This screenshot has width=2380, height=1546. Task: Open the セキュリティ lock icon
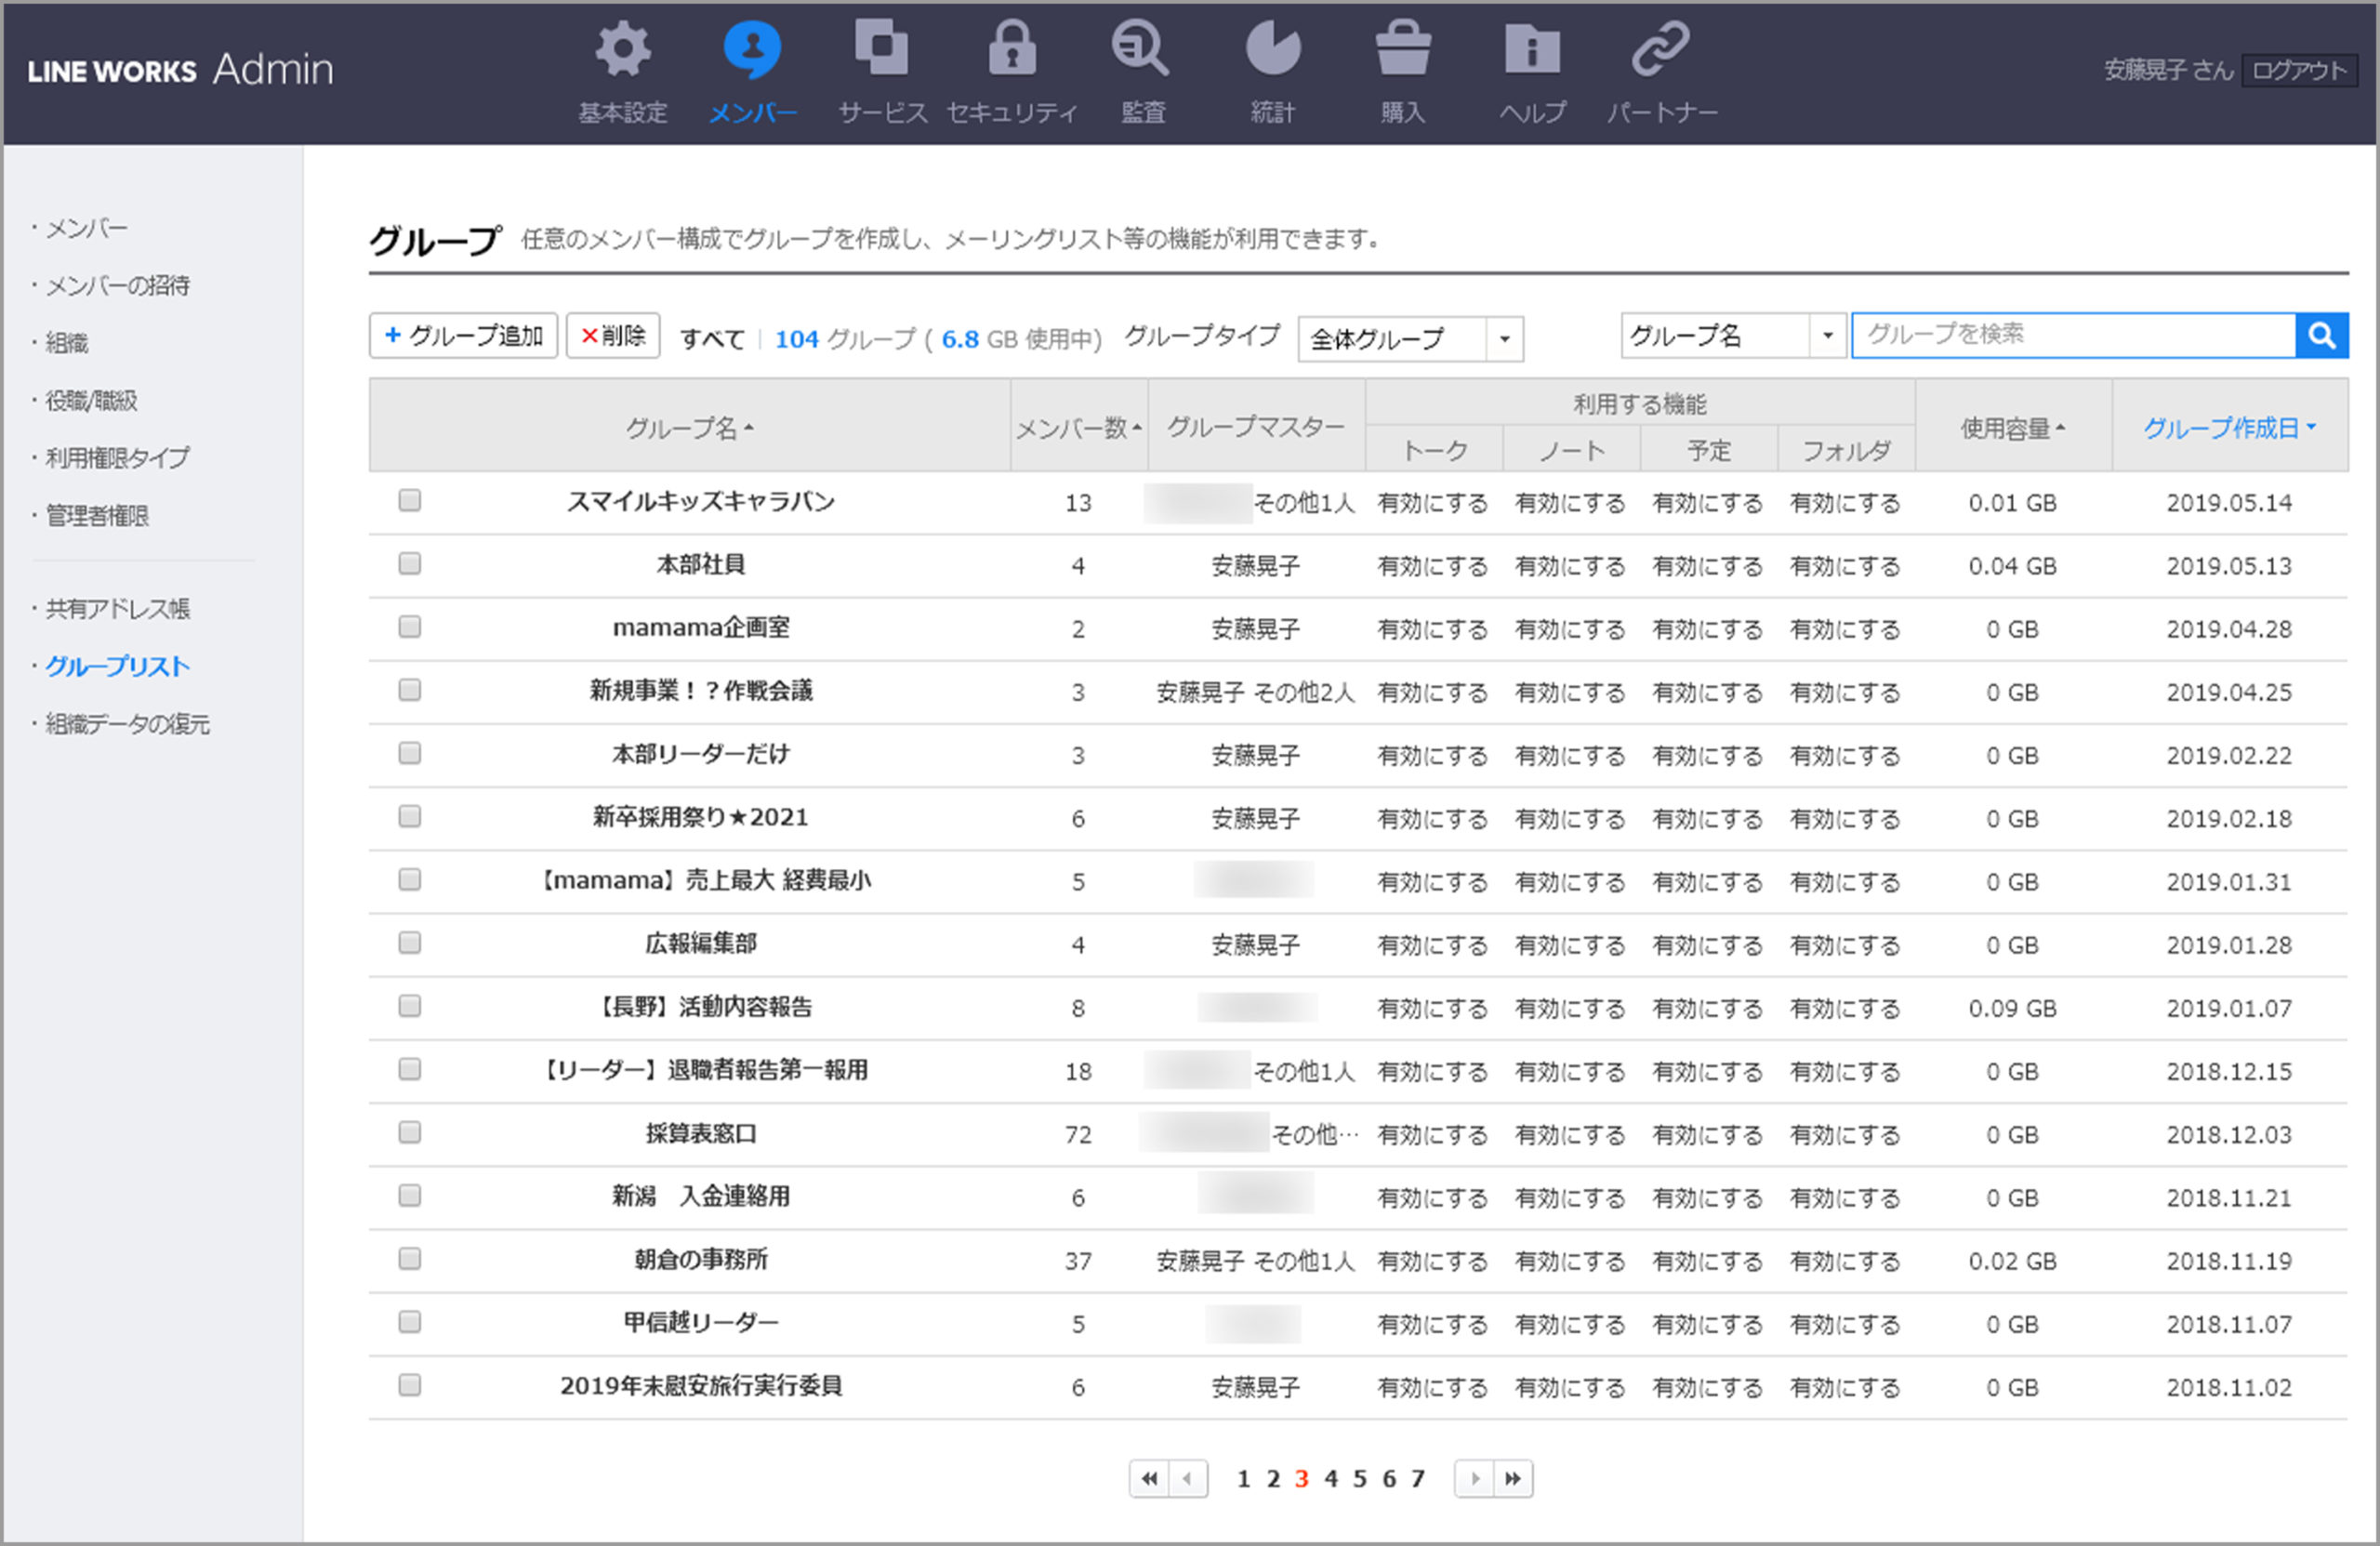1011,50
